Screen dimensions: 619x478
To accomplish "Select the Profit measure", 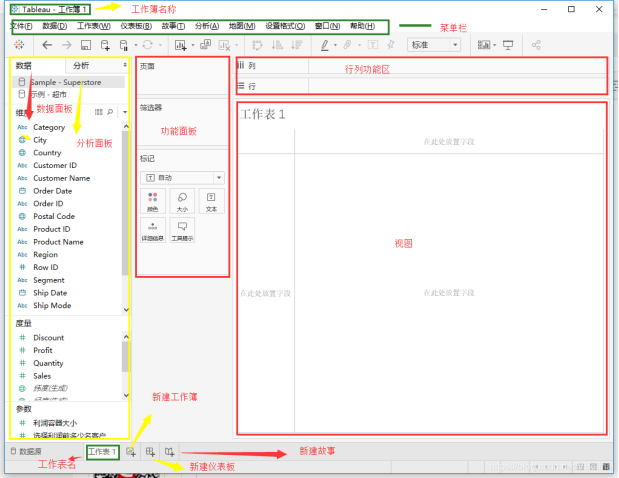I will pyautogui.click(x=43, y=351).
